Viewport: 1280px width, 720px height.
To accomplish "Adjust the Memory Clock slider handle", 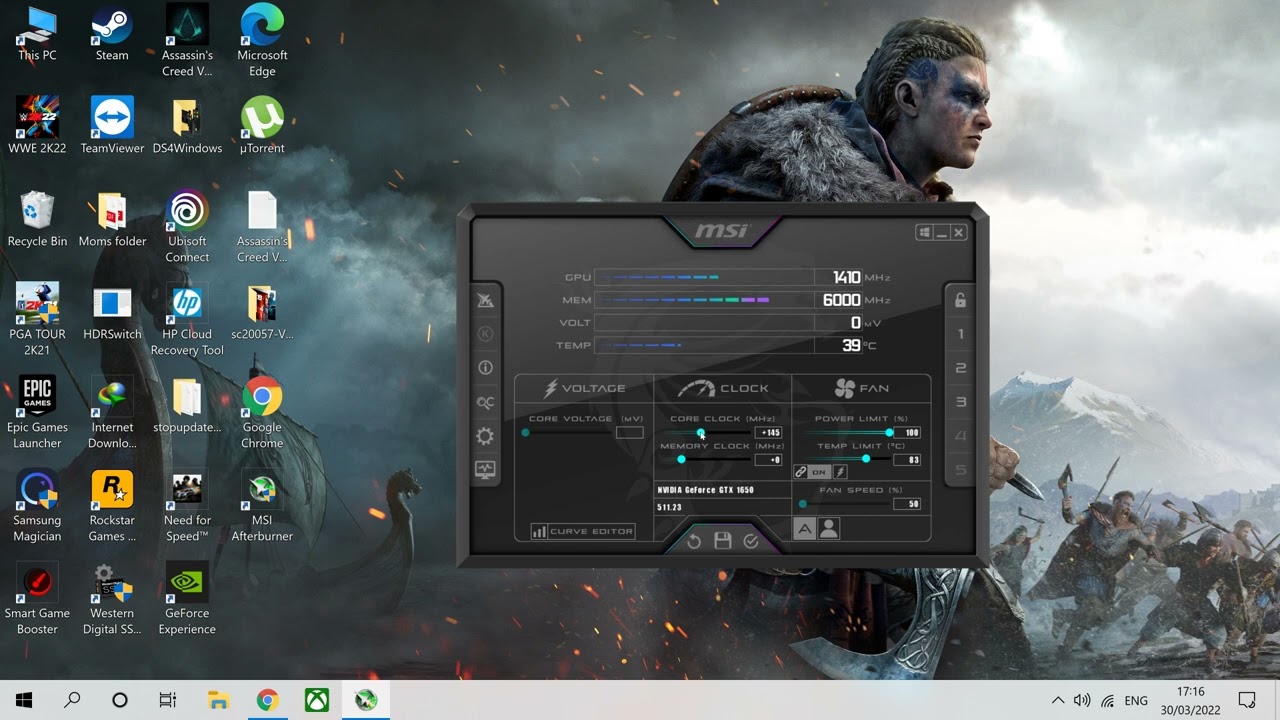I will [x=681, y=459].
